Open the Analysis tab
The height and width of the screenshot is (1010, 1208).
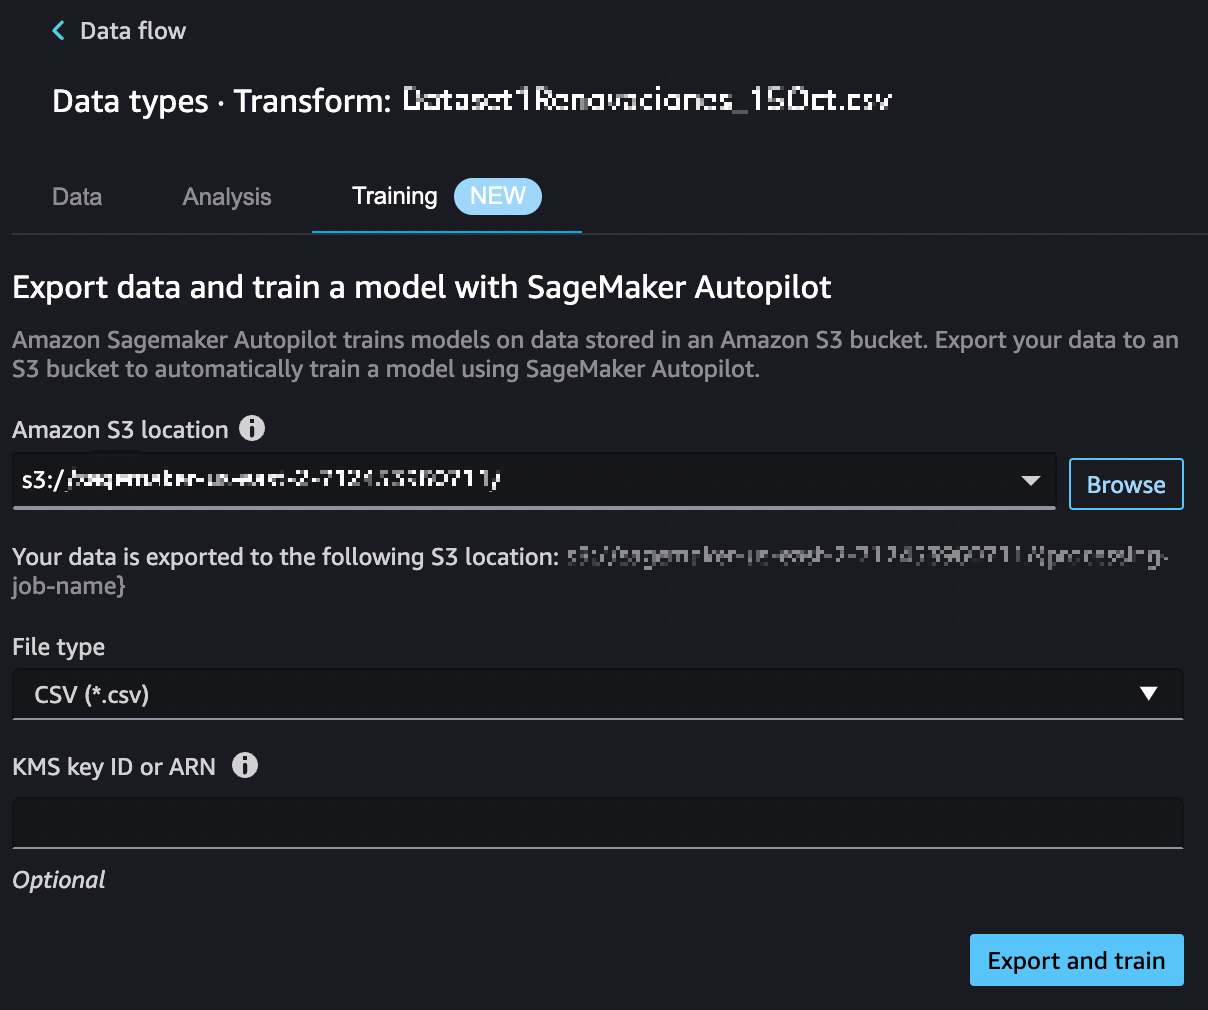pyautogui.click(x=227, y=197)
